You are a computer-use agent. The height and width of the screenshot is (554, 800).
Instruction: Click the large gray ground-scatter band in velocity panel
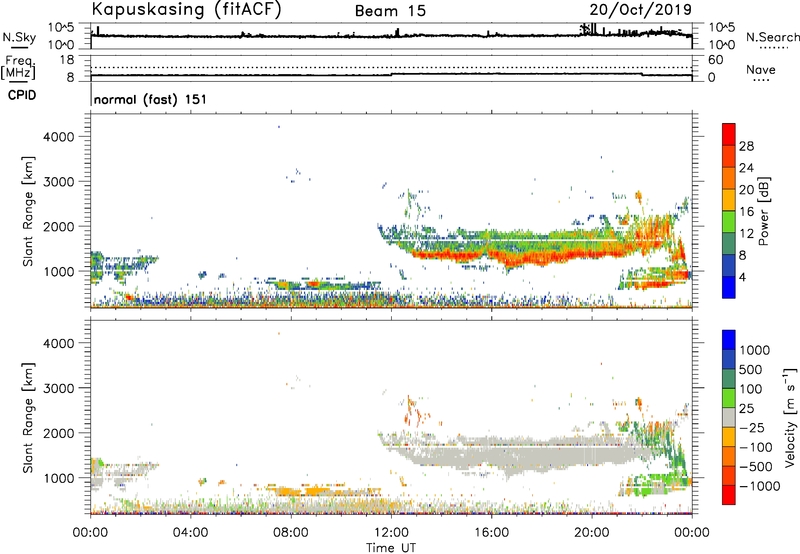[520, 453]
